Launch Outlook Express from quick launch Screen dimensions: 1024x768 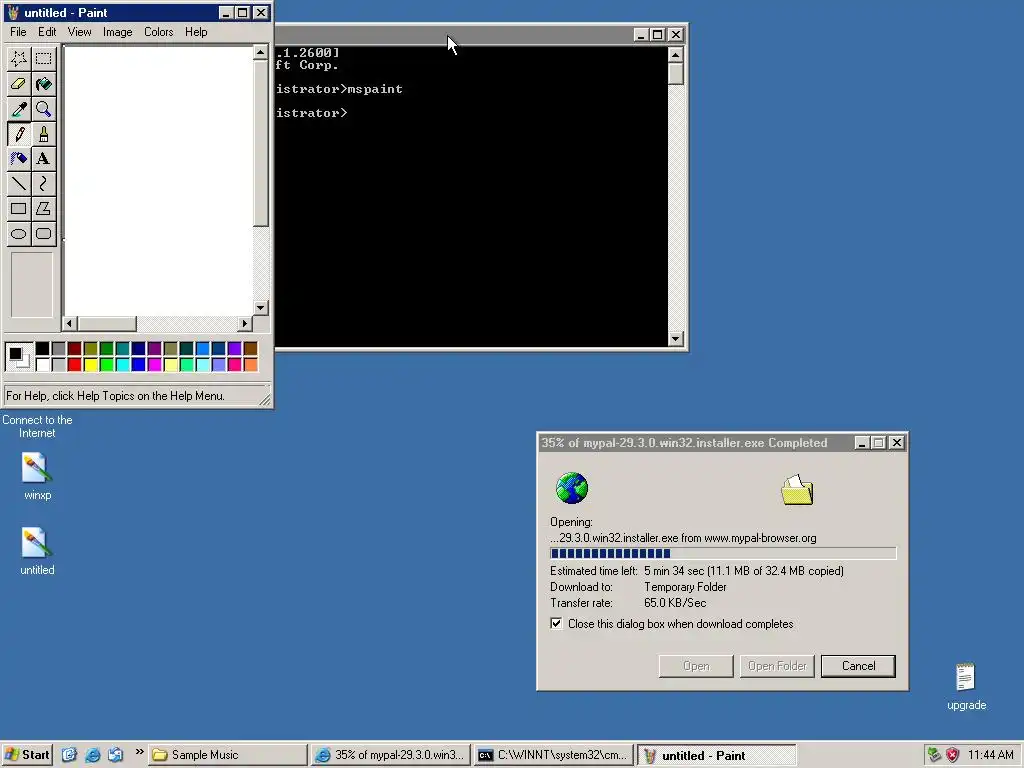click(x=116, y=755)
